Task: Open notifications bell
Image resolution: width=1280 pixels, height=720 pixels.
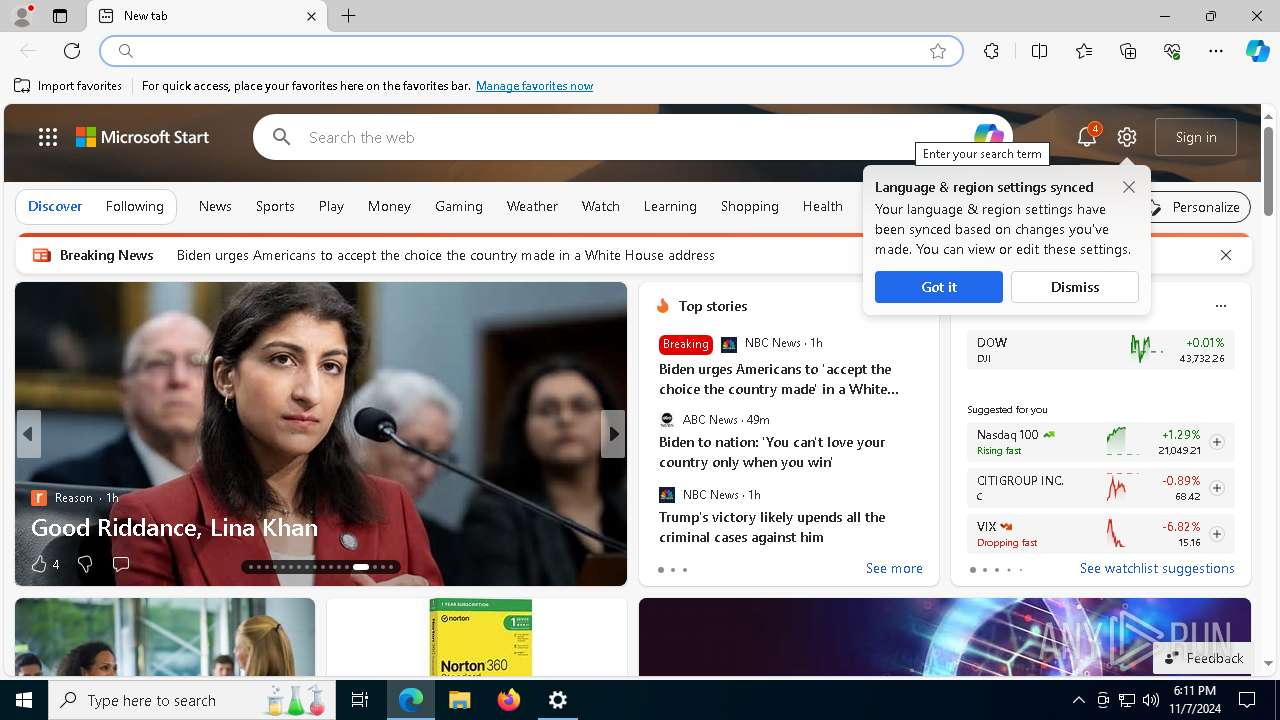Action: click(x=1086, y=137)
